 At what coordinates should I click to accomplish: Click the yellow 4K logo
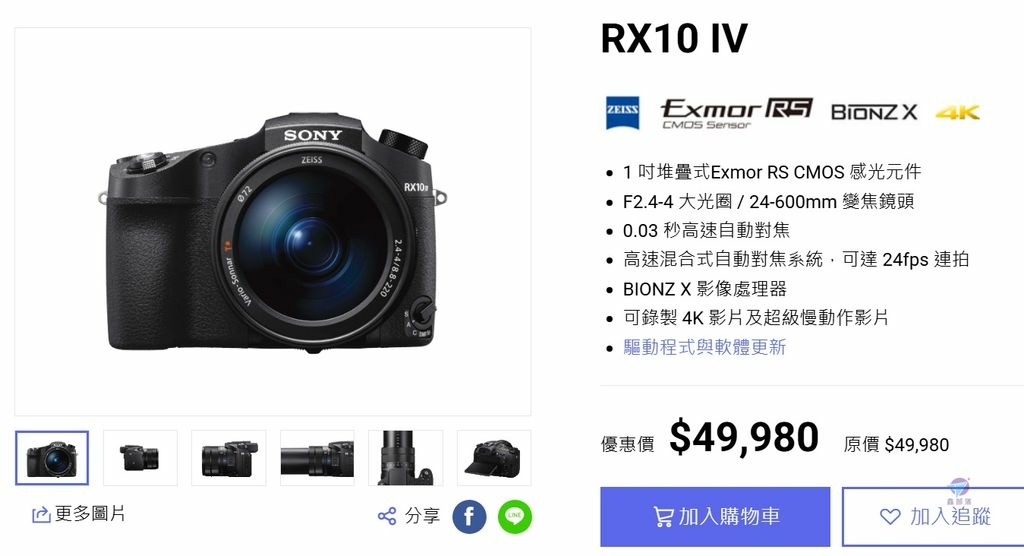click(x=957, y=112)
